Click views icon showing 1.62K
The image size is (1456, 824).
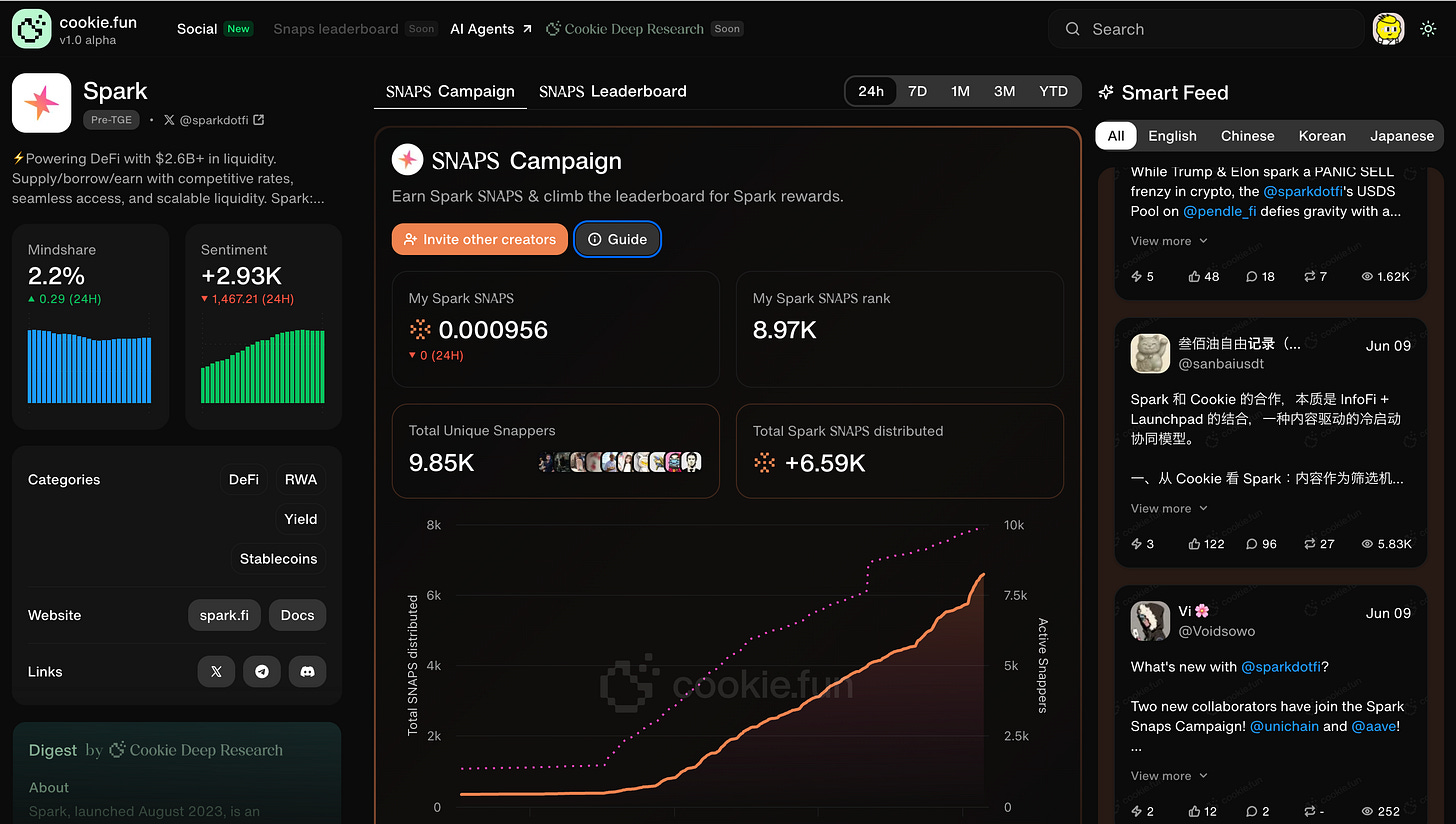point(1367,277)
